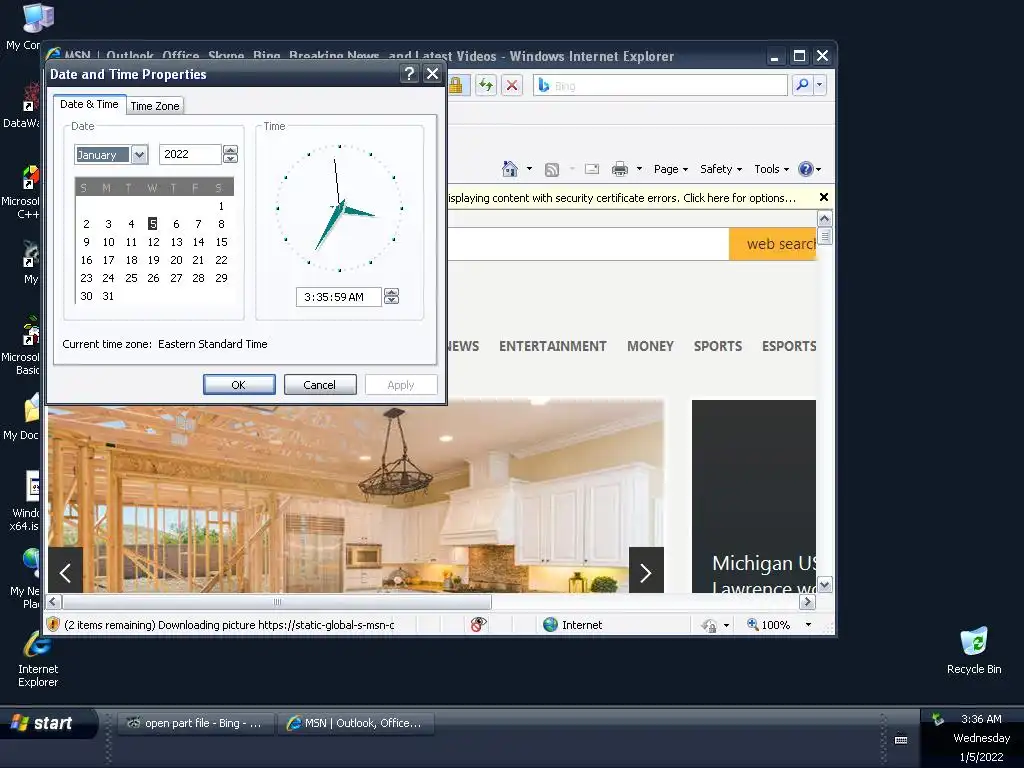This screenshot has width=1024, height=768.
Task: Confirm with the OK button
Action: point(239,385)
